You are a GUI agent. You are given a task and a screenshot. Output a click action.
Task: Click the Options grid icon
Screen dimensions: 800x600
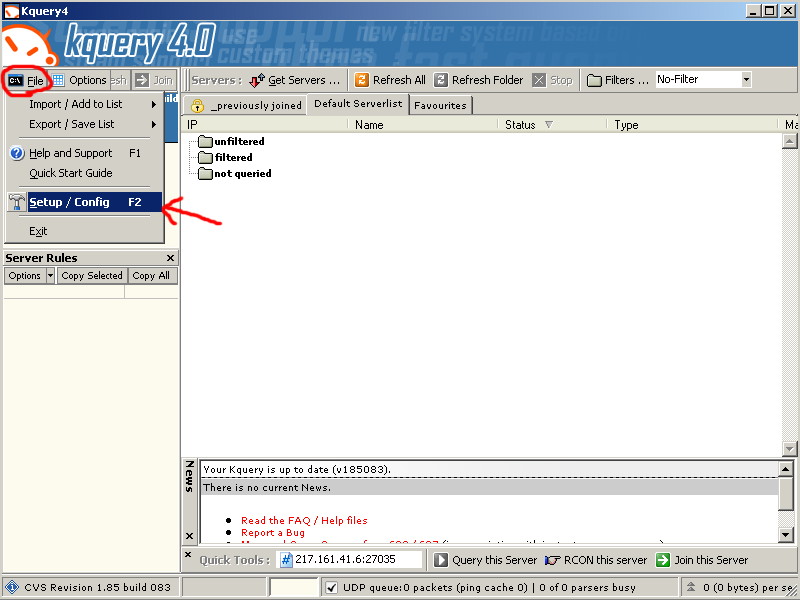[59, 80]
